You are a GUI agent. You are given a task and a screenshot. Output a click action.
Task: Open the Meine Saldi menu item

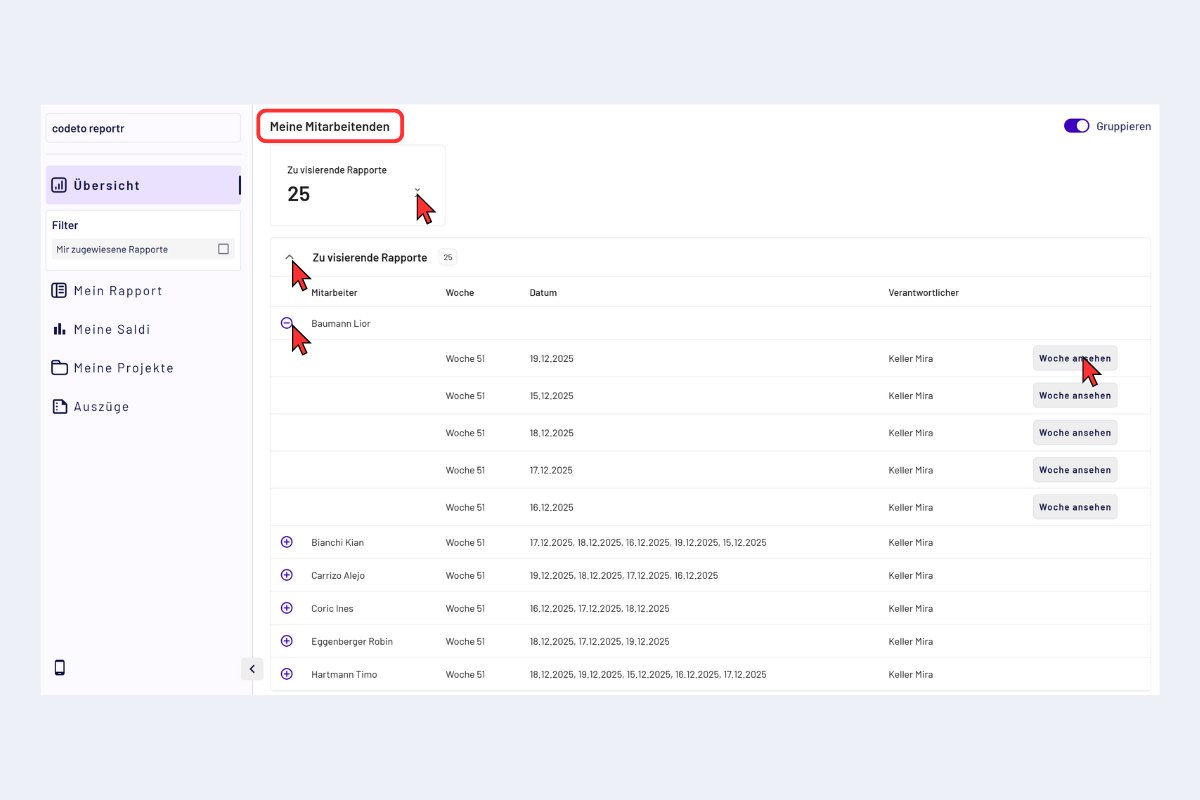[x=111, y=329]
